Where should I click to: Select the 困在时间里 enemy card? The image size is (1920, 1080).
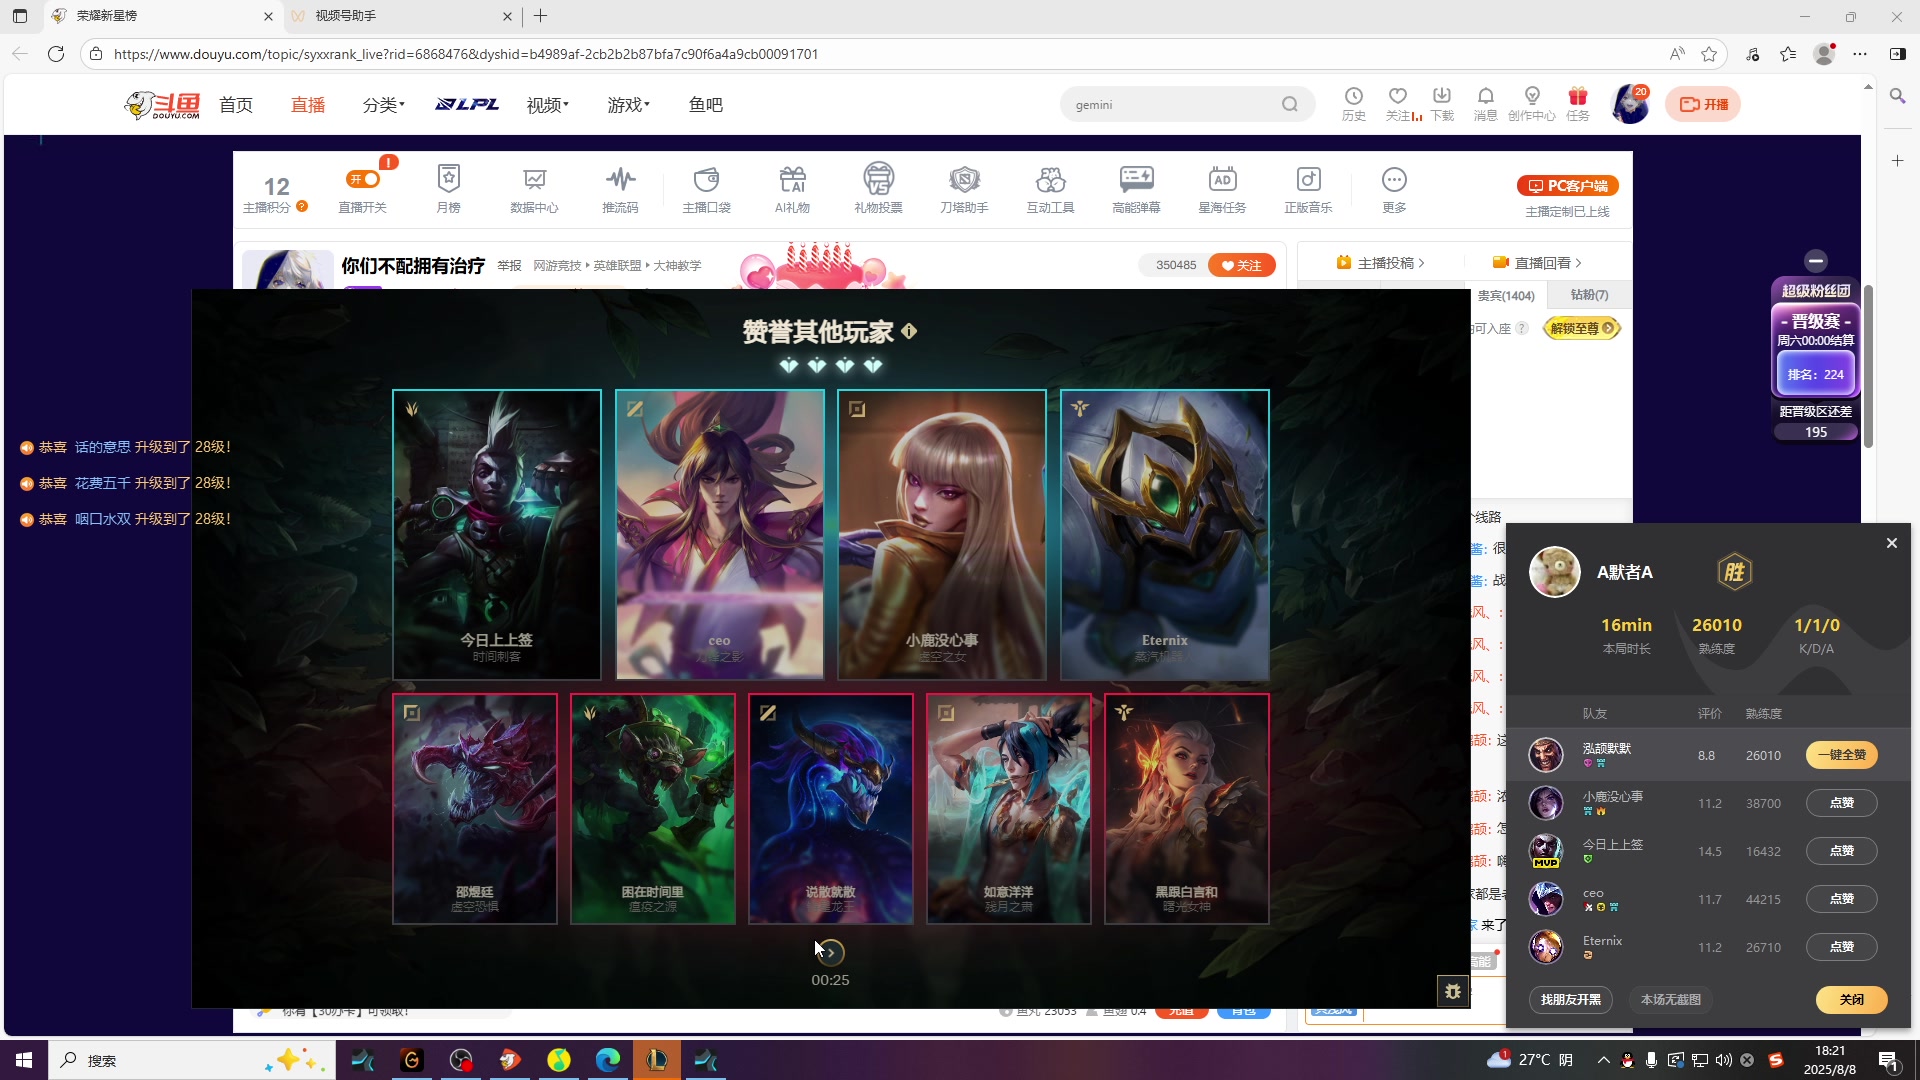(653, 809)
